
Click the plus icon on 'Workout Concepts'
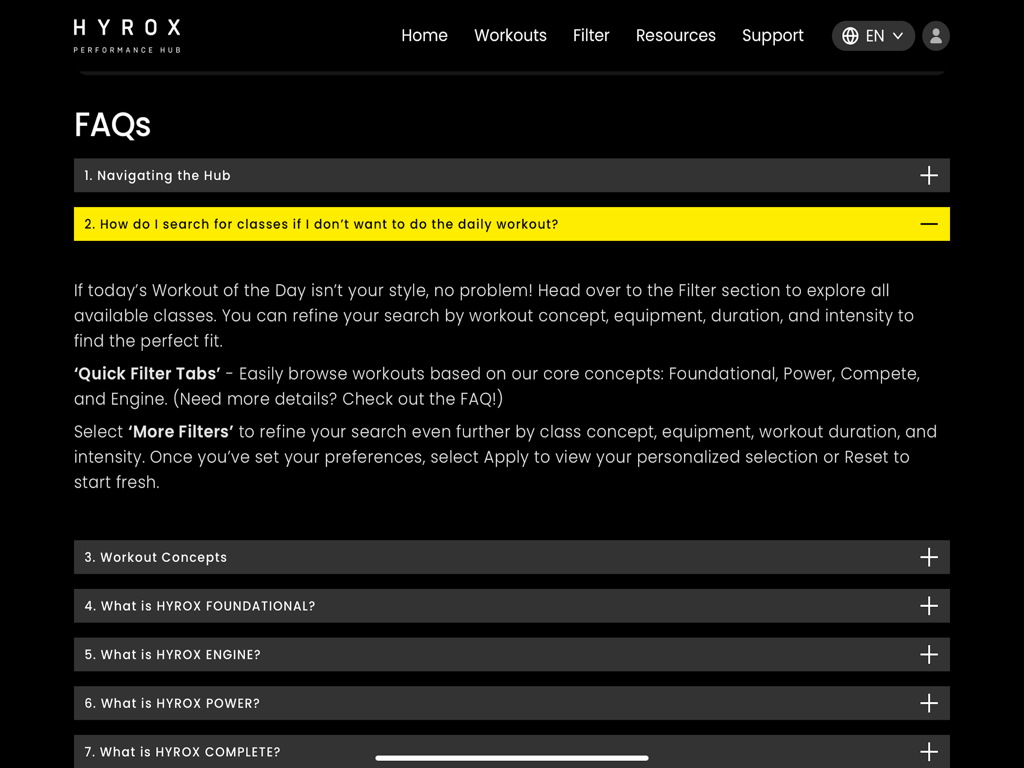[929, 557]
